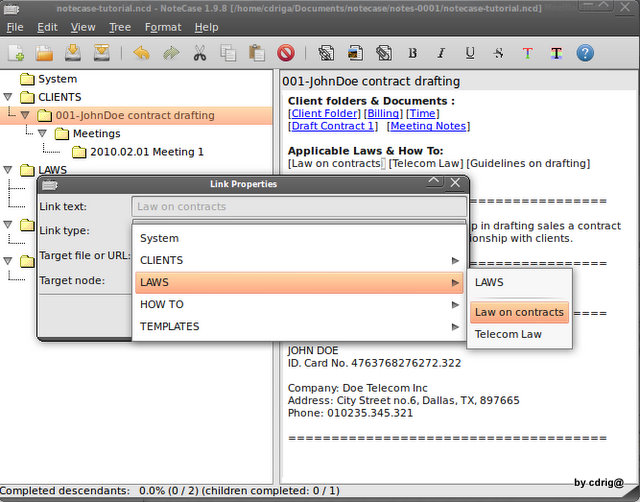640x502 pixels.
Task: Click the Copy toolbar icon
Action: (228, 53)
